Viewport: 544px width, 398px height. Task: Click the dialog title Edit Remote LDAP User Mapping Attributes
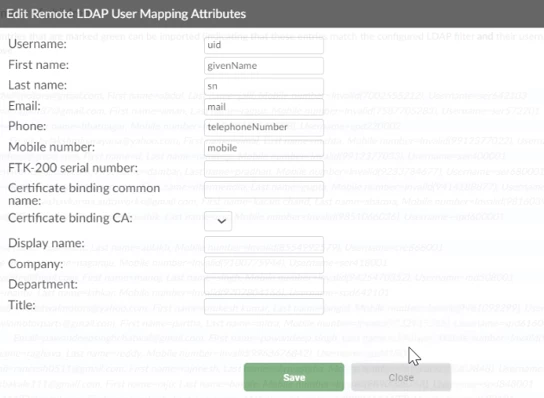(x=126, y=14)
